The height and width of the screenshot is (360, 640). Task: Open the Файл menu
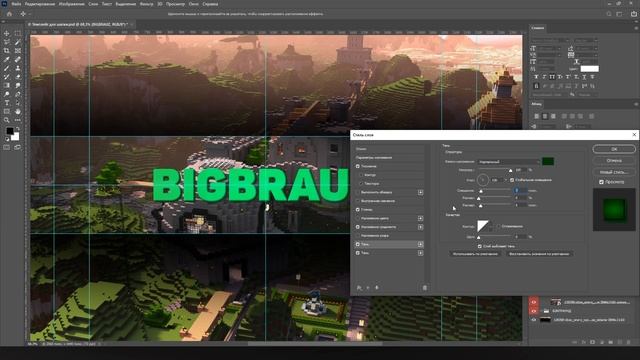tap(16, 4)
